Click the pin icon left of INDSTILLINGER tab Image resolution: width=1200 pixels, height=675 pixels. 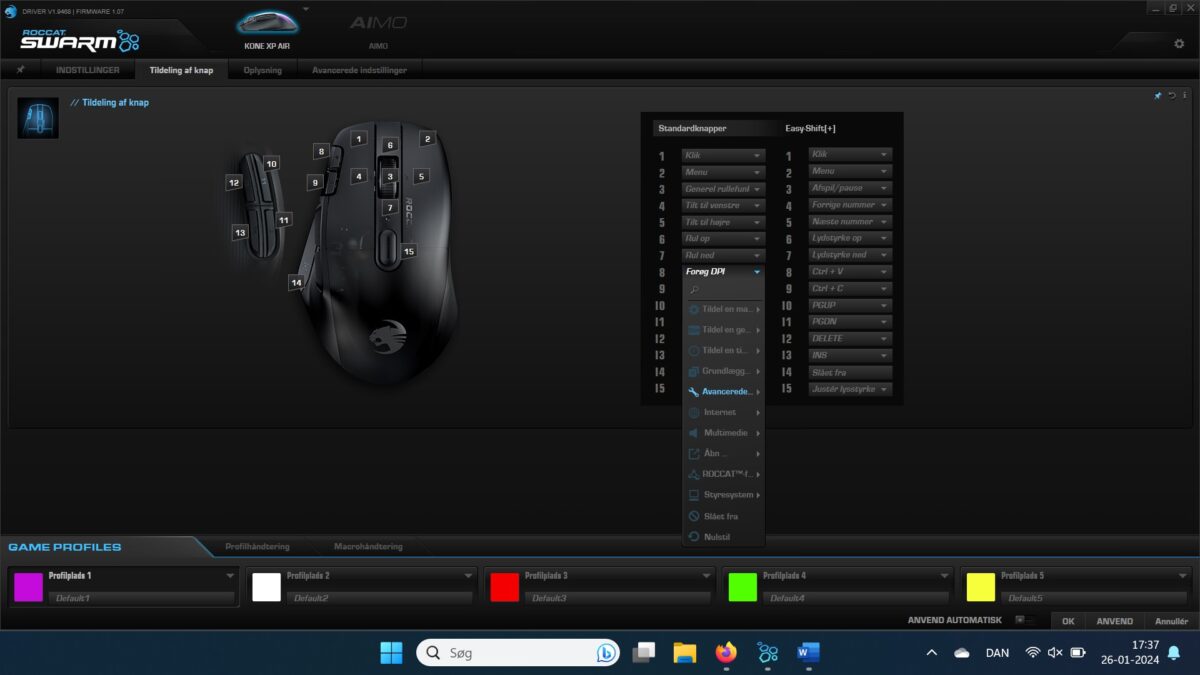[21, 70]
